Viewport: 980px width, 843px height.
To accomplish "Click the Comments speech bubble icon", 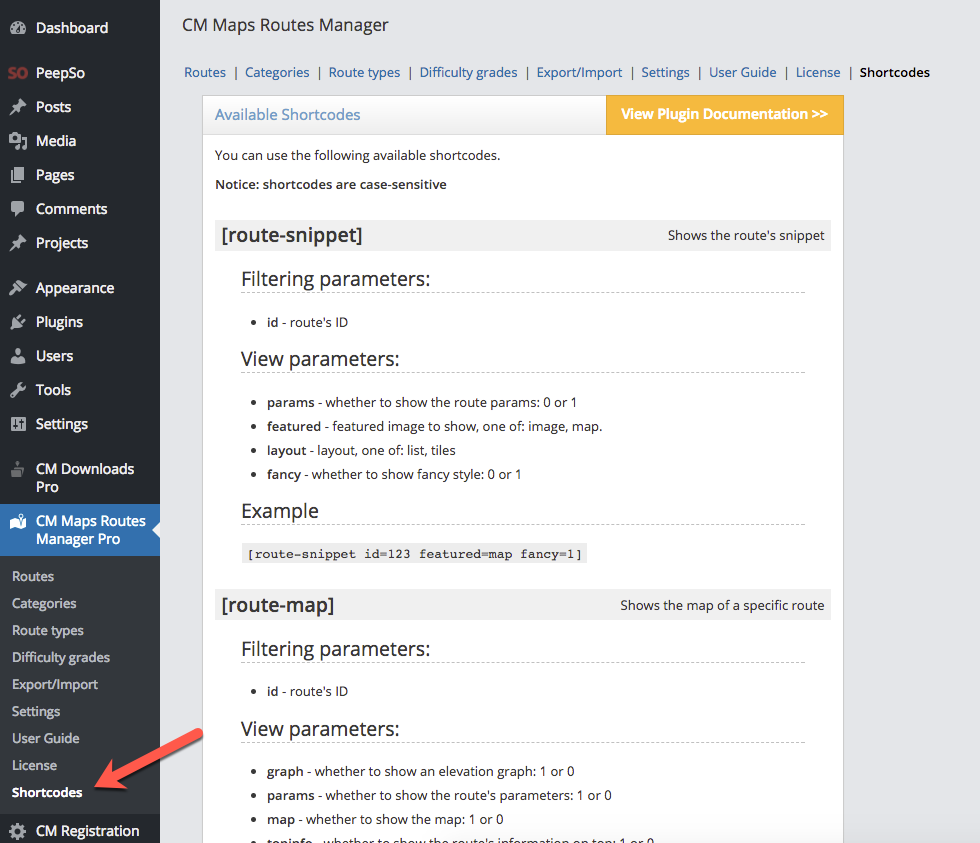I will pos(18,209).
